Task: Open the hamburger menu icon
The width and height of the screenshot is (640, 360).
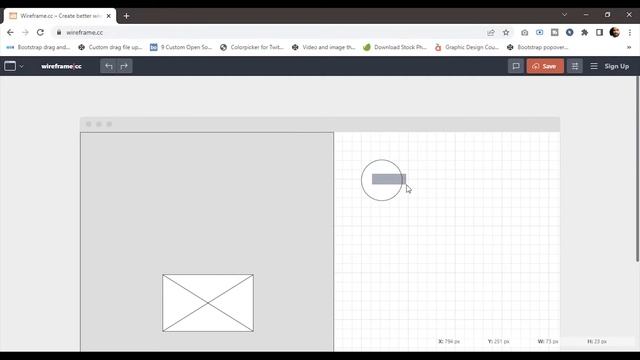Action: (x=594, y=66)
